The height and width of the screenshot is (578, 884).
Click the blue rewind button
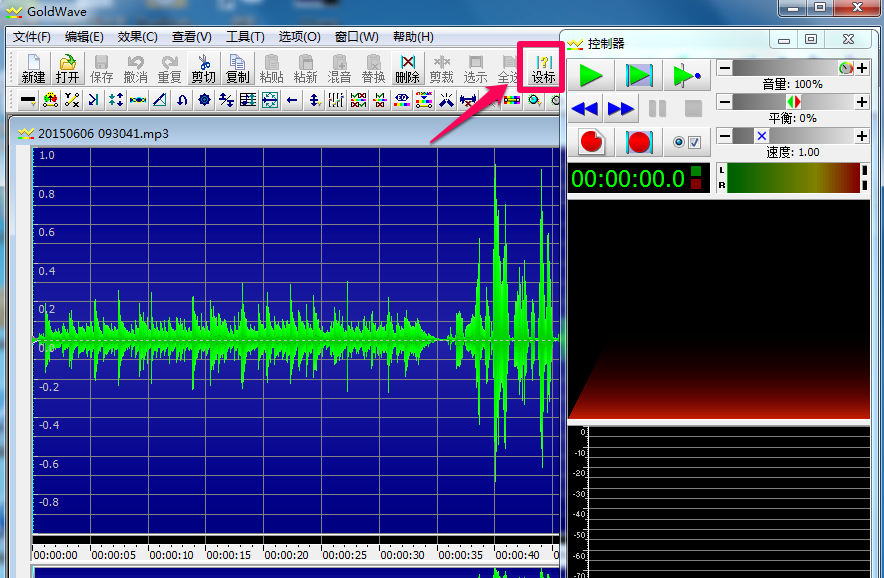coord(585,108)
